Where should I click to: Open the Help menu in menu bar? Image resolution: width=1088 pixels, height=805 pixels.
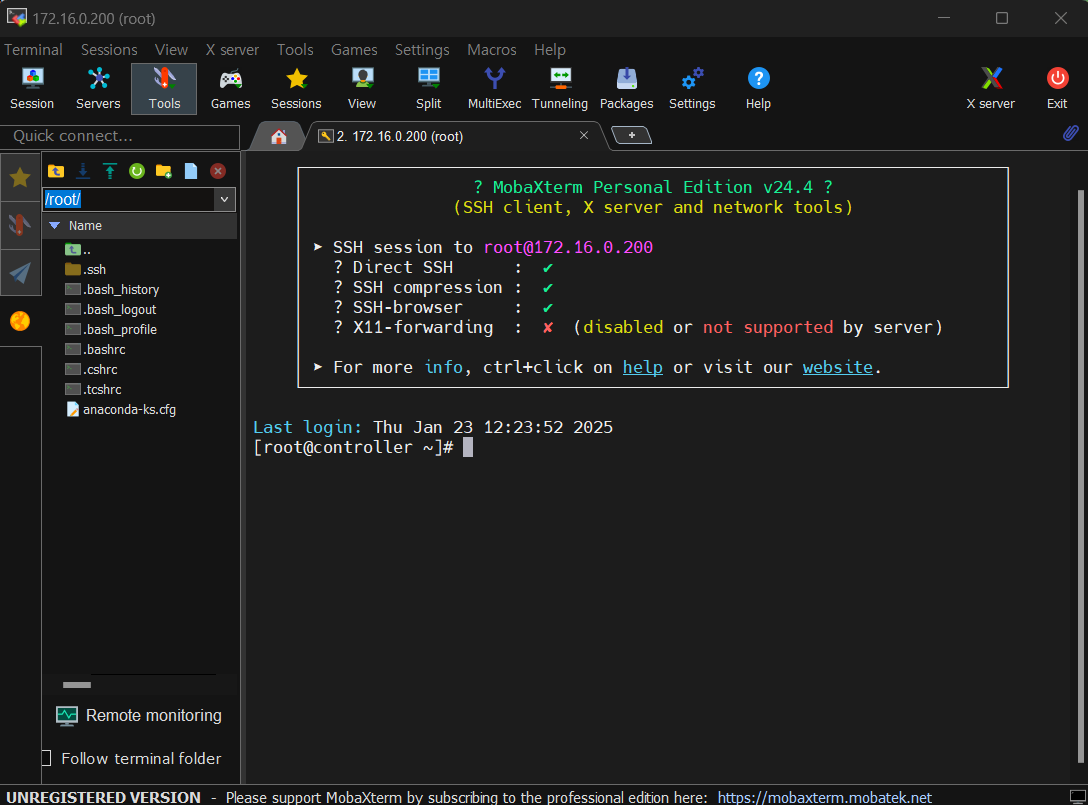550,50
